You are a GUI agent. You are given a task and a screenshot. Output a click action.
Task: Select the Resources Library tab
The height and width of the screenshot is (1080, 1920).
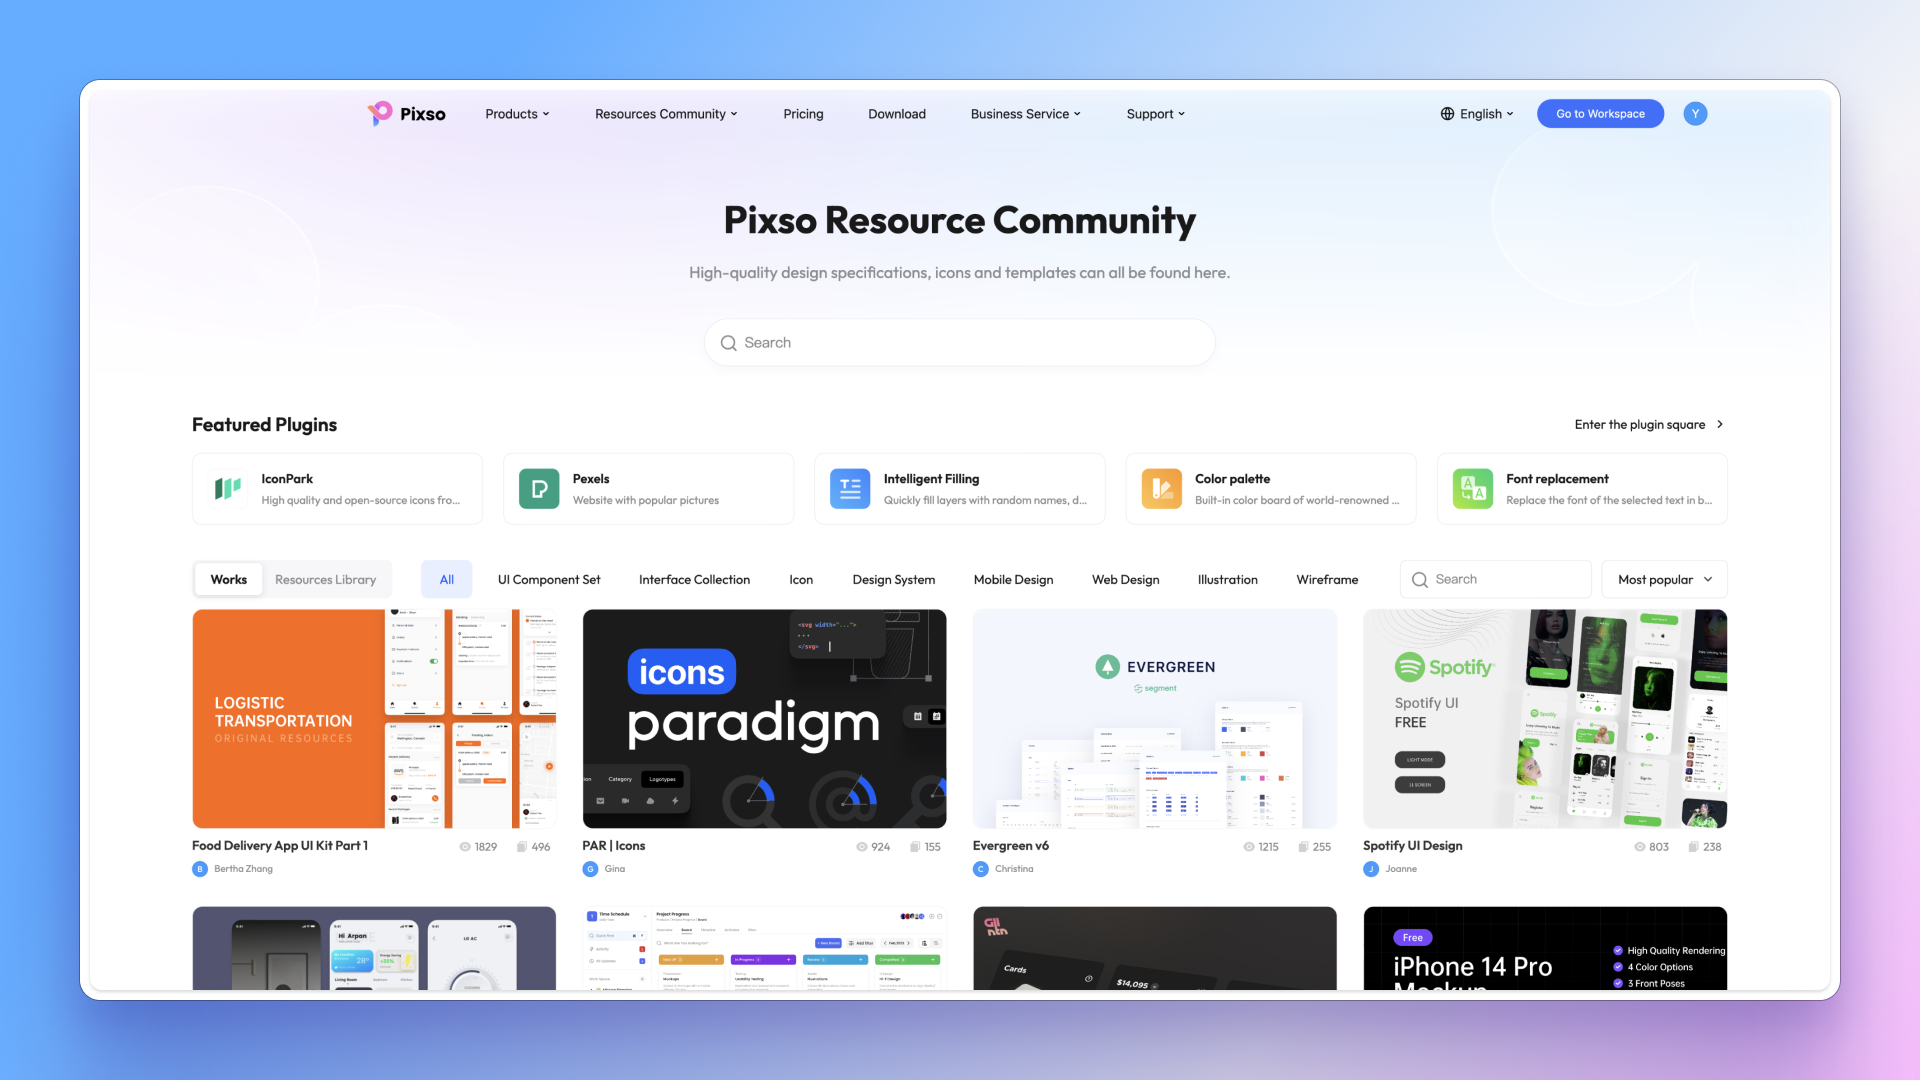point(324,579)
